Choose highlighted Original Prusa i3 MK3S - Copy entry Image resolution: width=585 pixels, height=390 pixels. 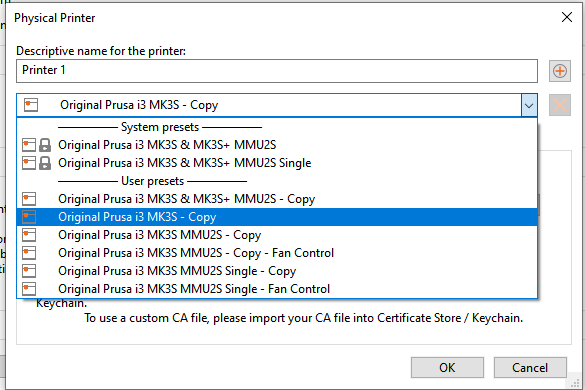point(277,217)
